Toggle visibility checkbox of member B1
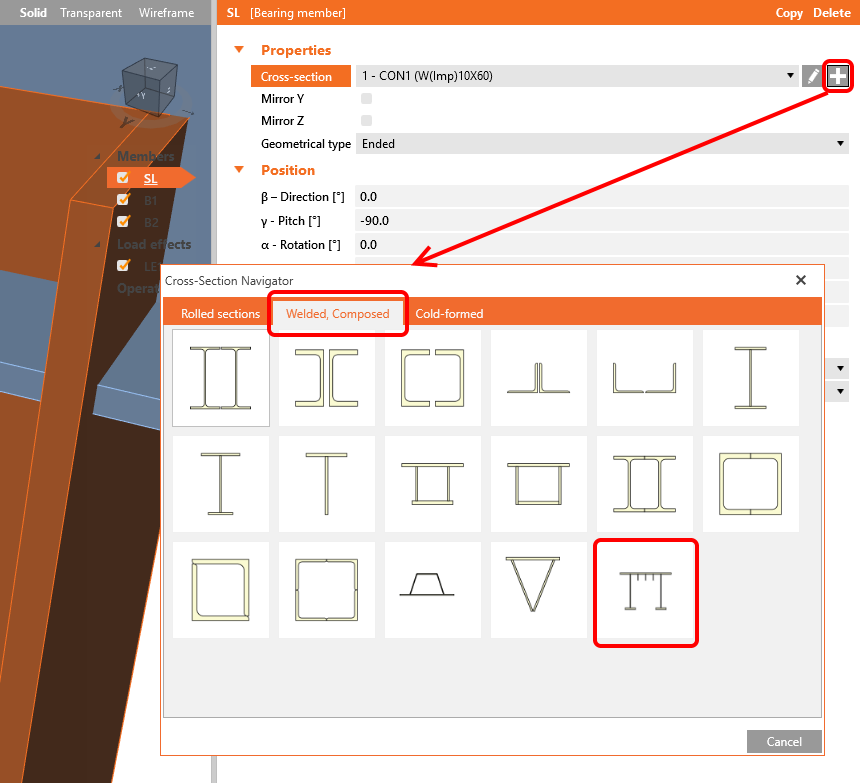The width and height of the screenshot is (860, 783). click(x=123, y=200)
